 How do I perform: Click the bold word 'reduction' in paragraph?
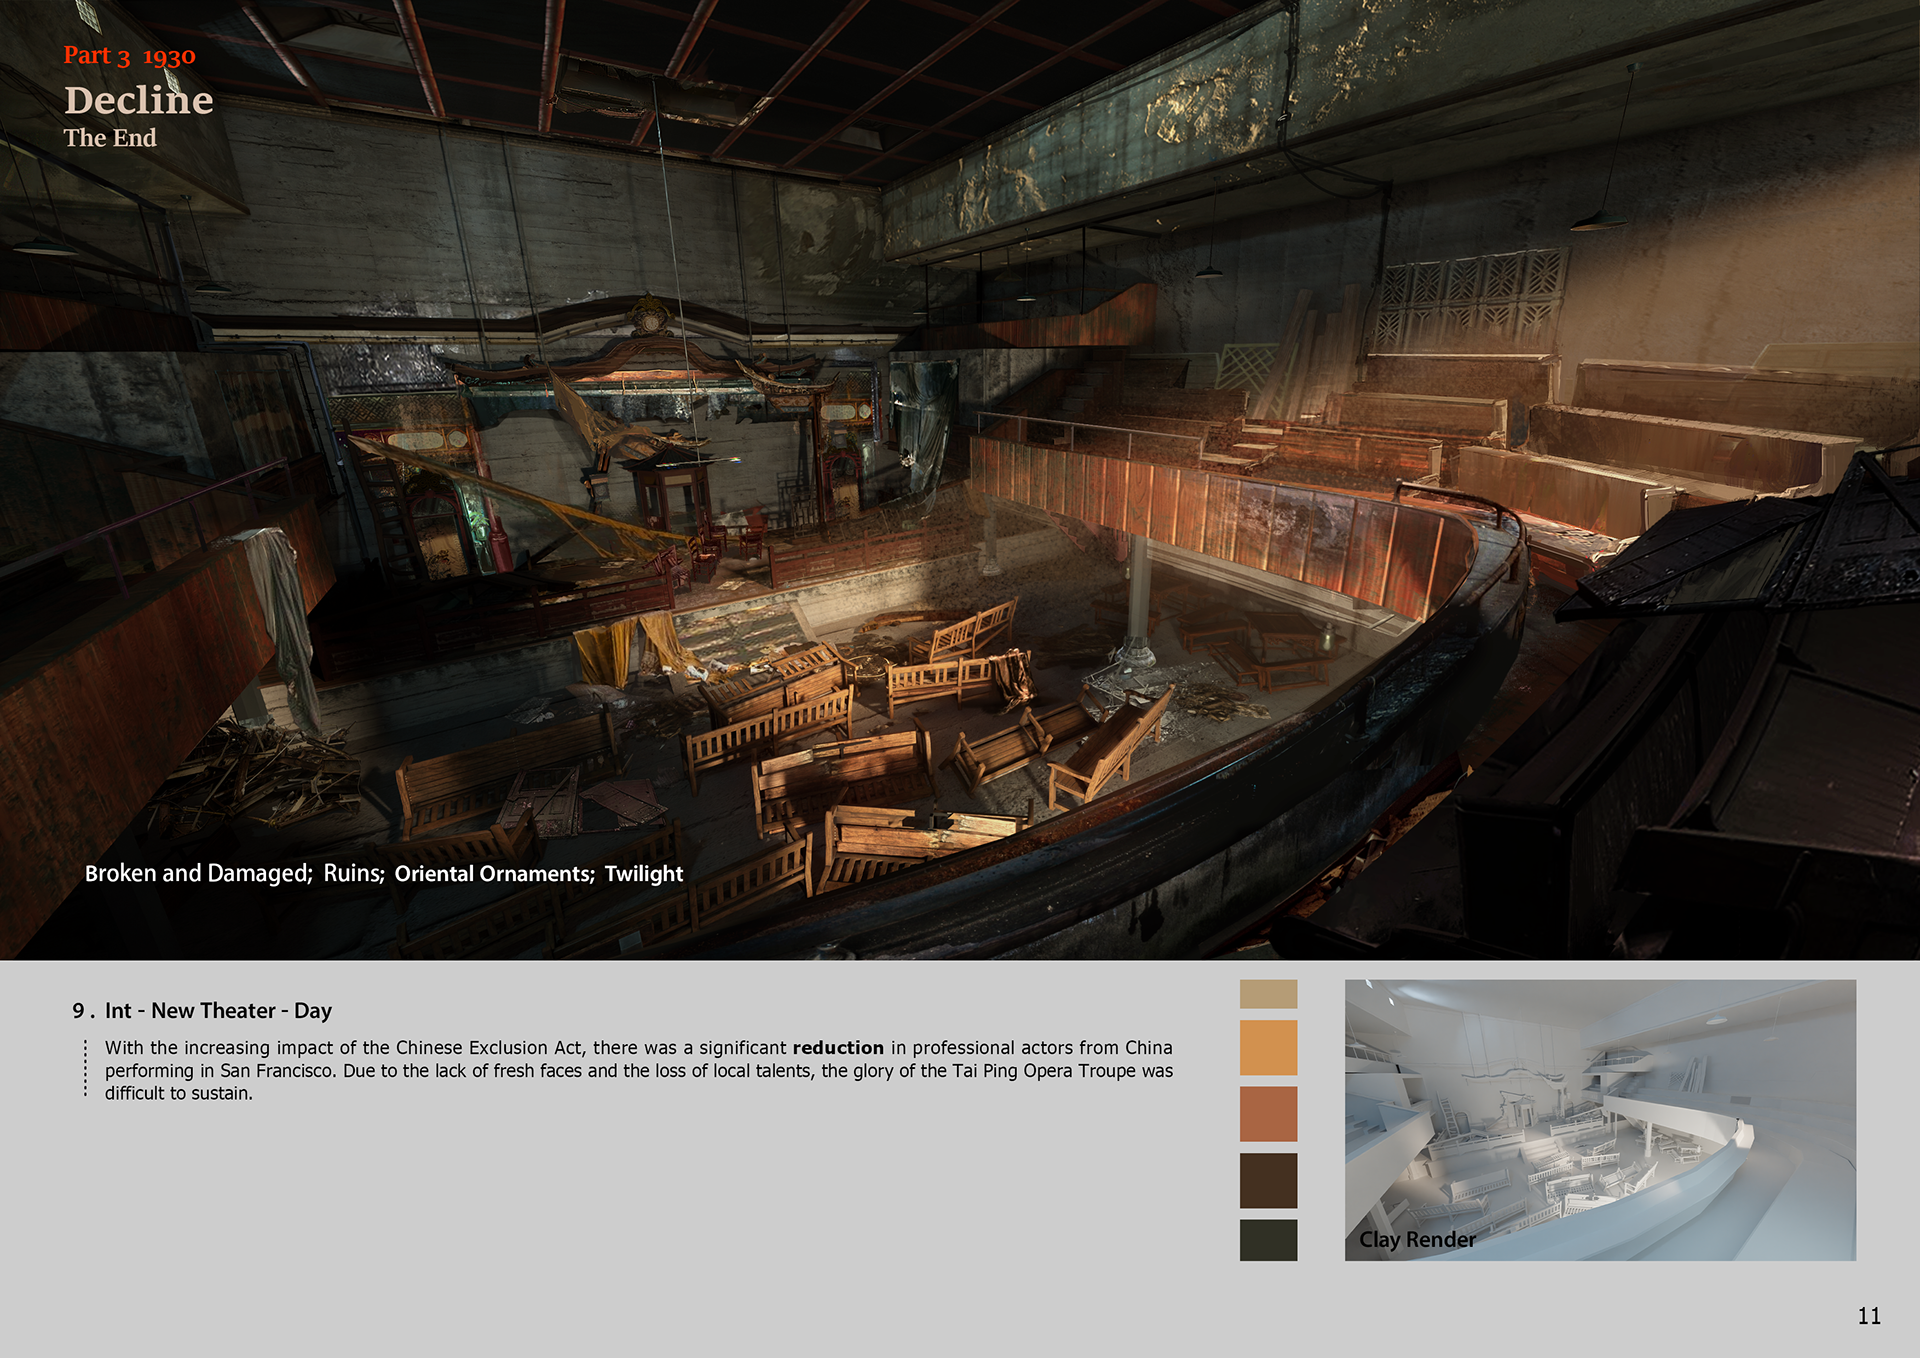(x=837, y=1047)
